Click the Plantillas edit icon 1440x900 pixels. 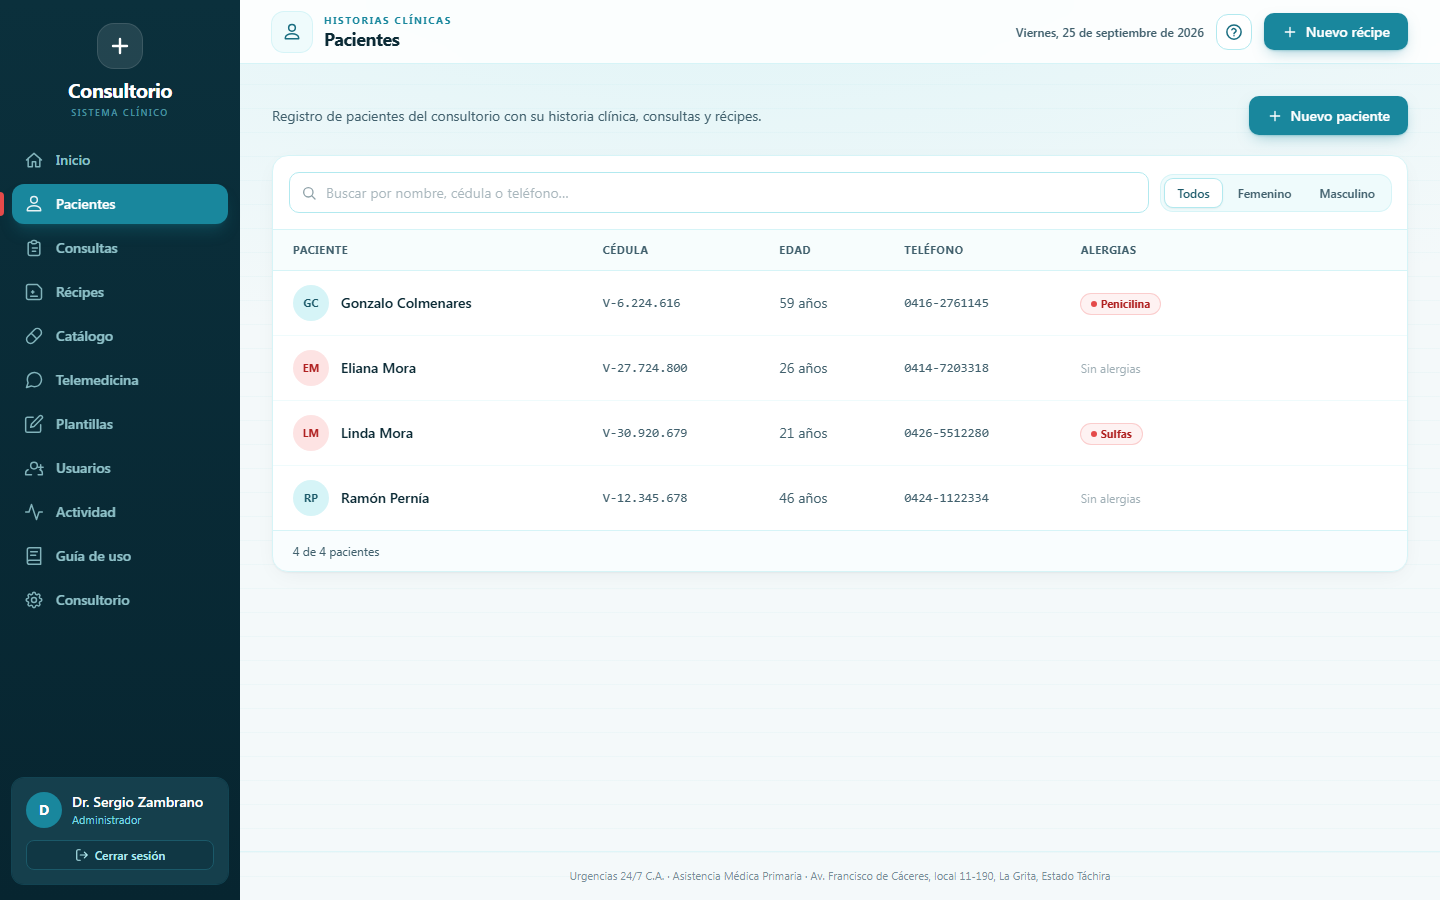click(x=34, y=424)
